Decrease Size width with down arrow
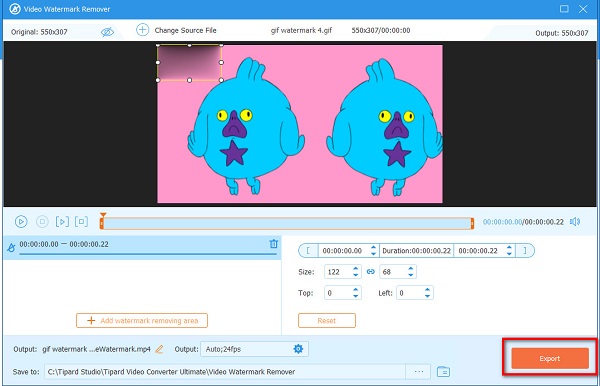 coord(355,275)
